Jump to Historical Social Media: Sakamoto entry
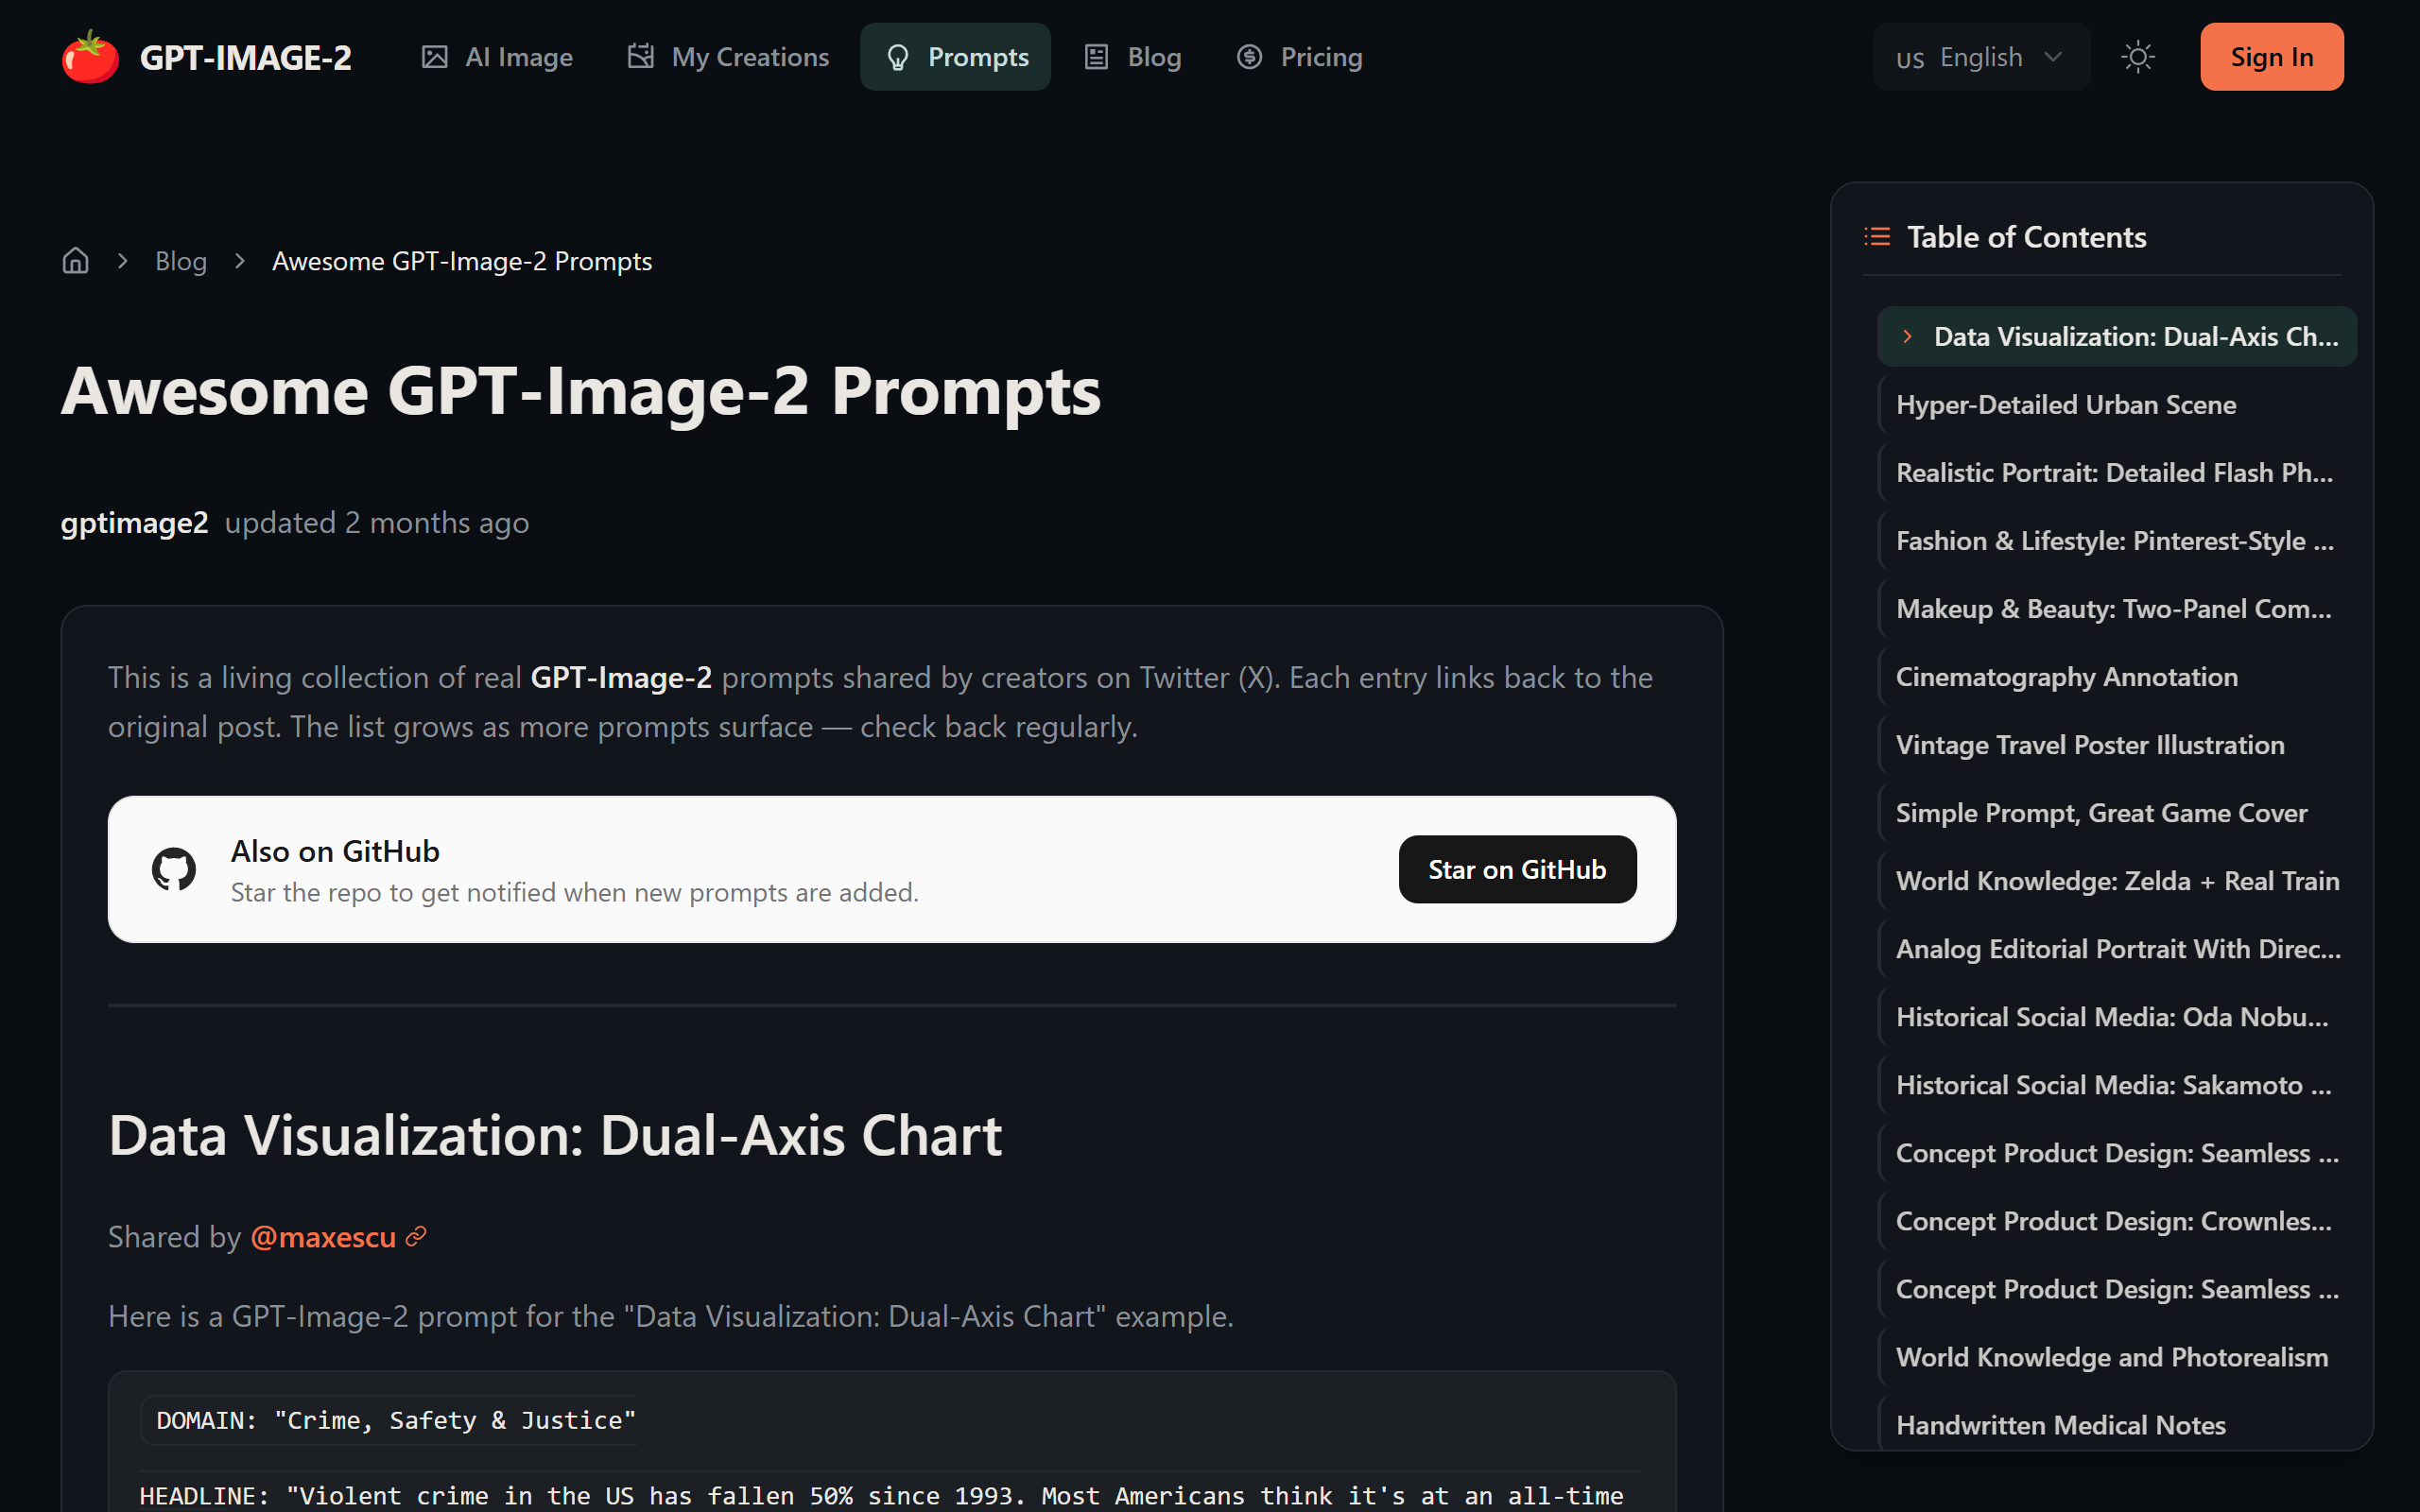Screen dimensions: 2420x1512 2117,1085
